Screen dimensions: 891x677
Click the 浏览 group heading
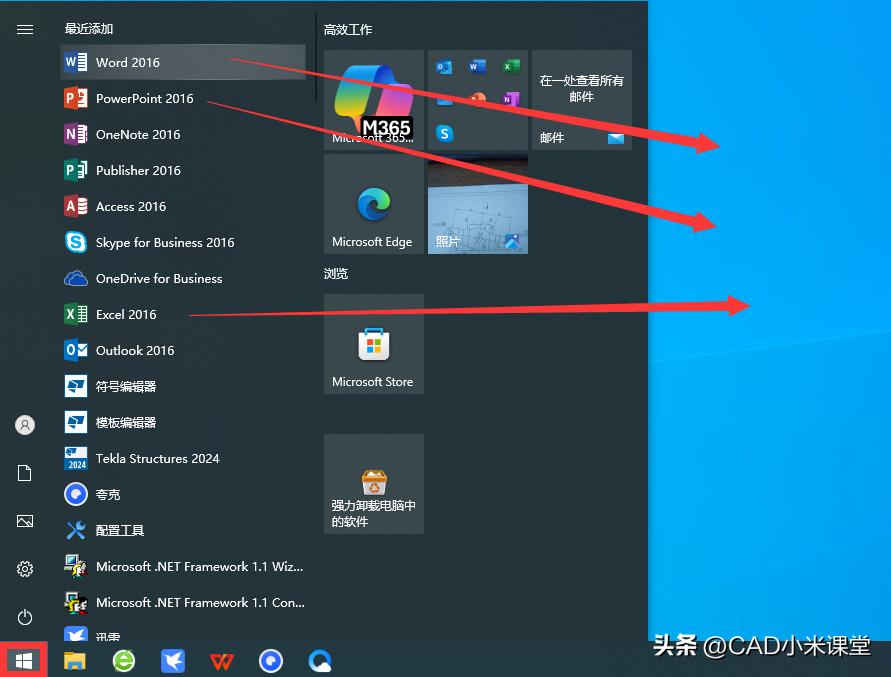tap(336, 273)
